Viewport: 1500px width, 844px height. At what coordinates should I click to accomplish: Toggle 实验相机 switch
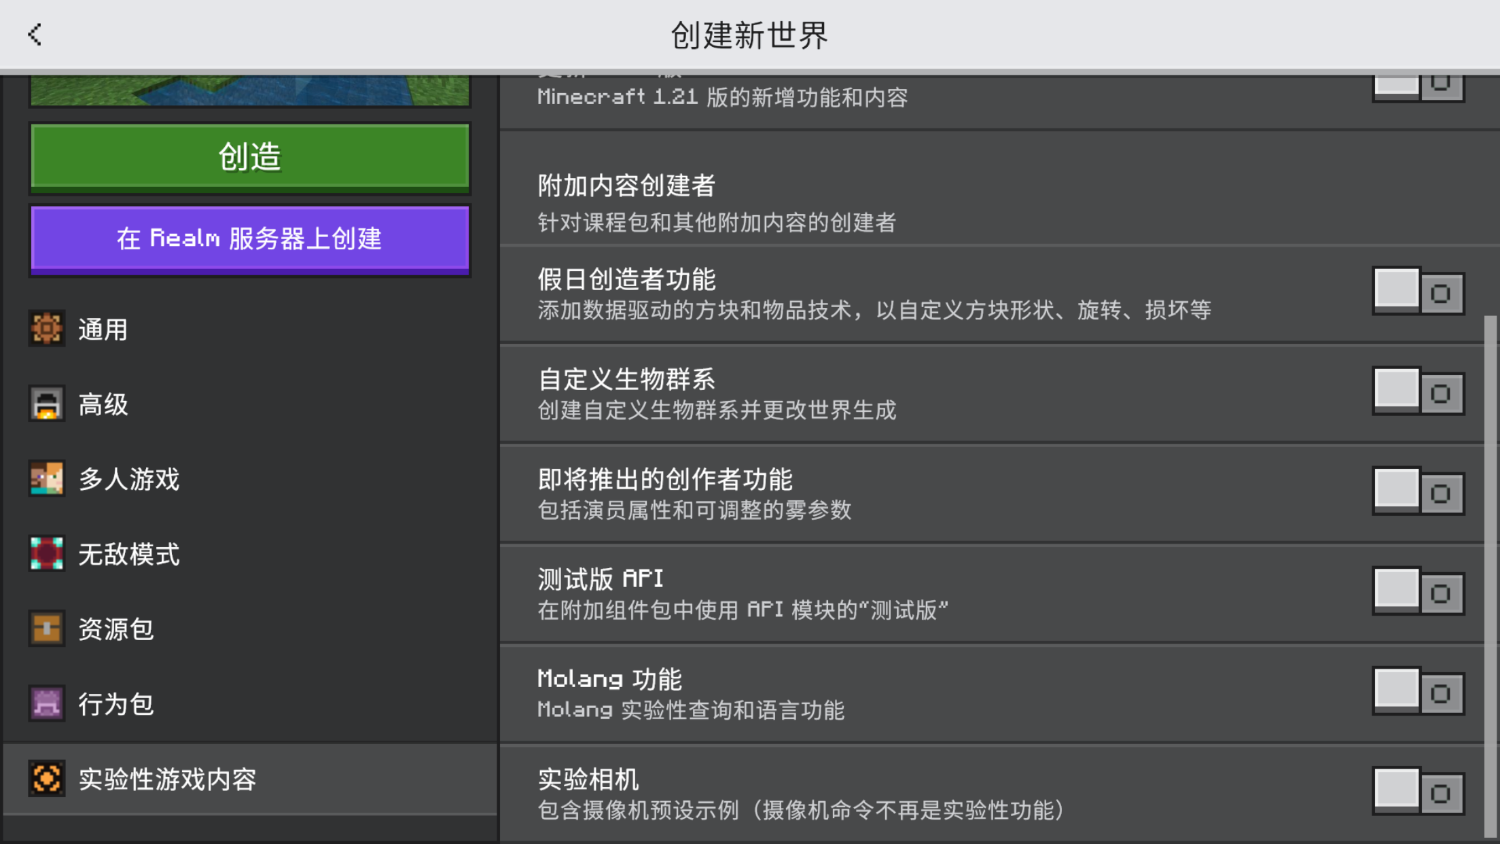[x=1418, y=792]
